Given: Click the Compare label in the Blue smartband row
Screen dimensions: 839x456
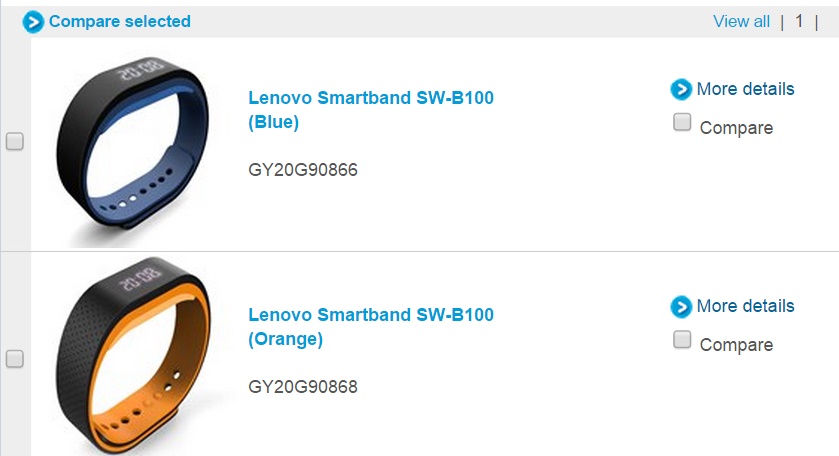Looking at the screenshot, I should pyautogui.click(x=736, y=128).
